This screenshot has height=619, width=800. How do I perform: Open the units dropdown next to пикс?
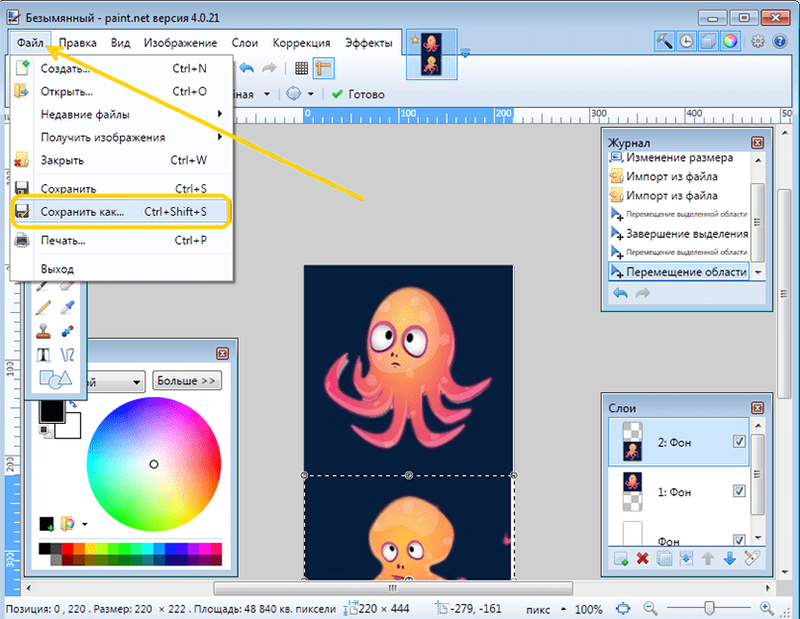(563, 609)
